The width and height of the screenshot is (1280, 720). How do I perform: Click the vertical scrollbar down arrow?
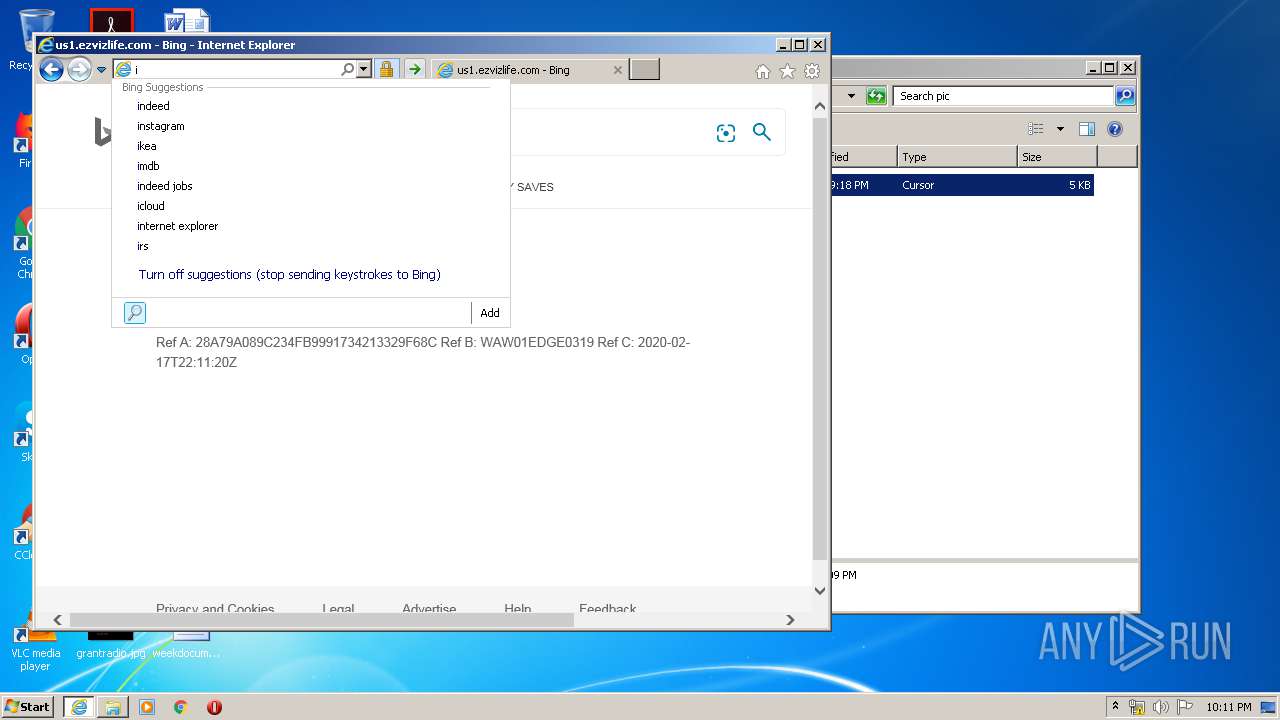click(x=820, y=591)
